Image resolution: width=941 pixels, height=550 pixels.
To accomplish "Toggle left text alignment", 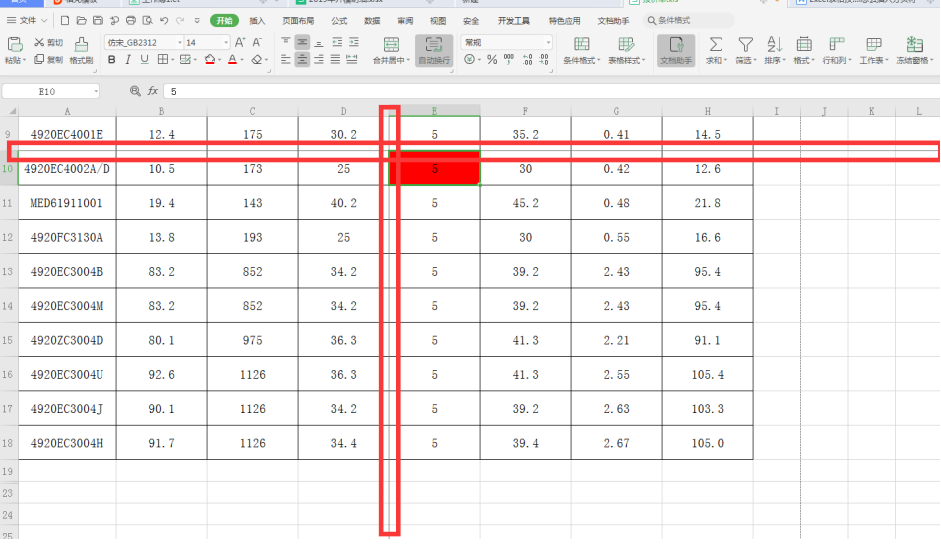I will pyautogui.click(x=286, y=59).
